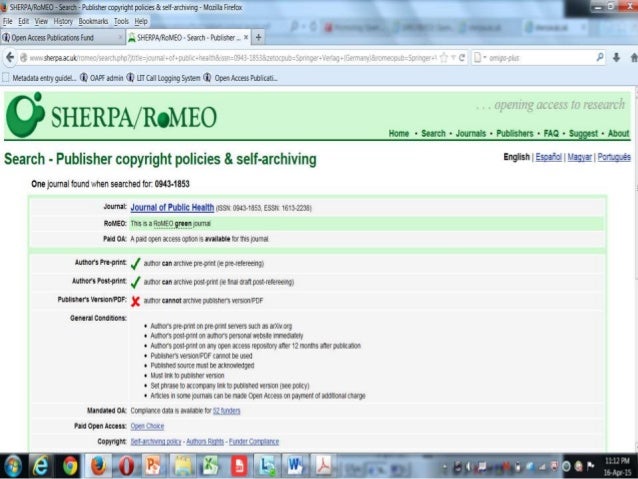Open the Journals nav link
Image resolution: width=638 pixels, height=479 pixels.
[471, 133]
